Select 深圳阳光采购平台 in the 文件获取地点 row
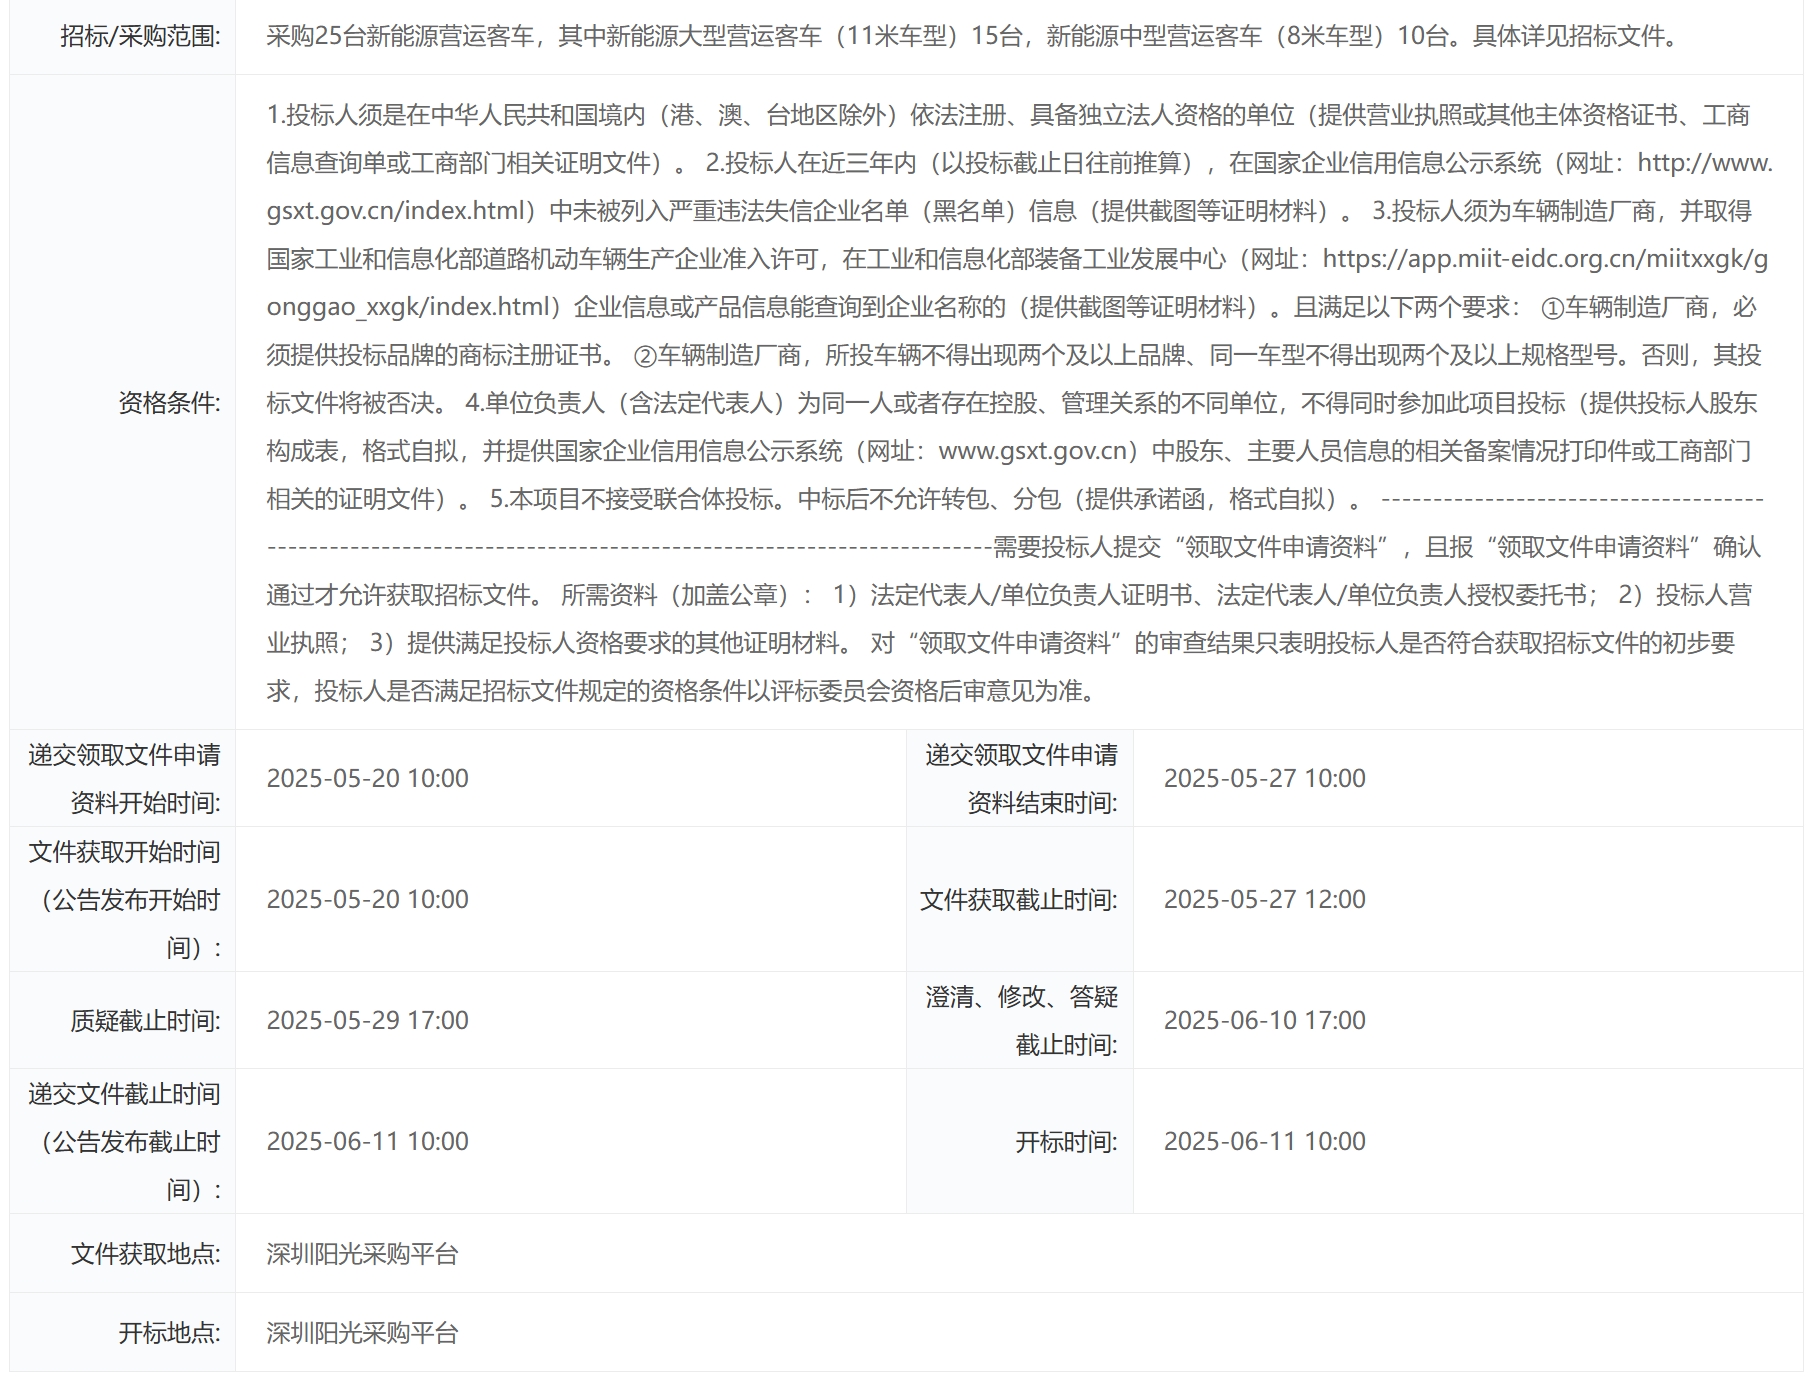The width and height of the screenshot is (1816, 1381). (362, 1254)
